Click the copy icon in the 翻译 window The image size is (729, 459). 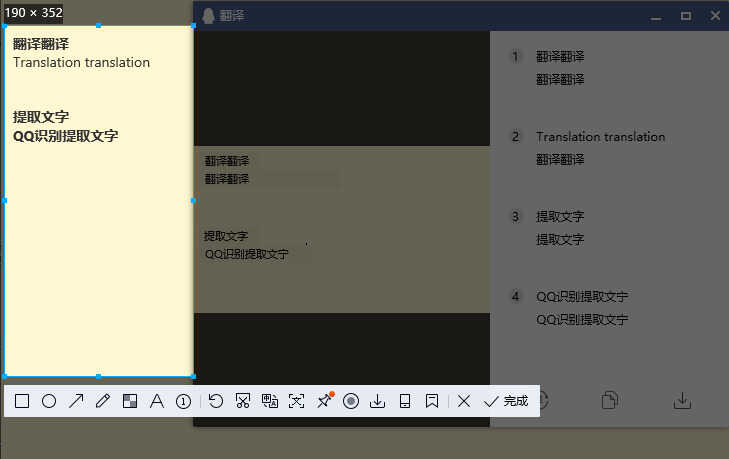point(610,400)
